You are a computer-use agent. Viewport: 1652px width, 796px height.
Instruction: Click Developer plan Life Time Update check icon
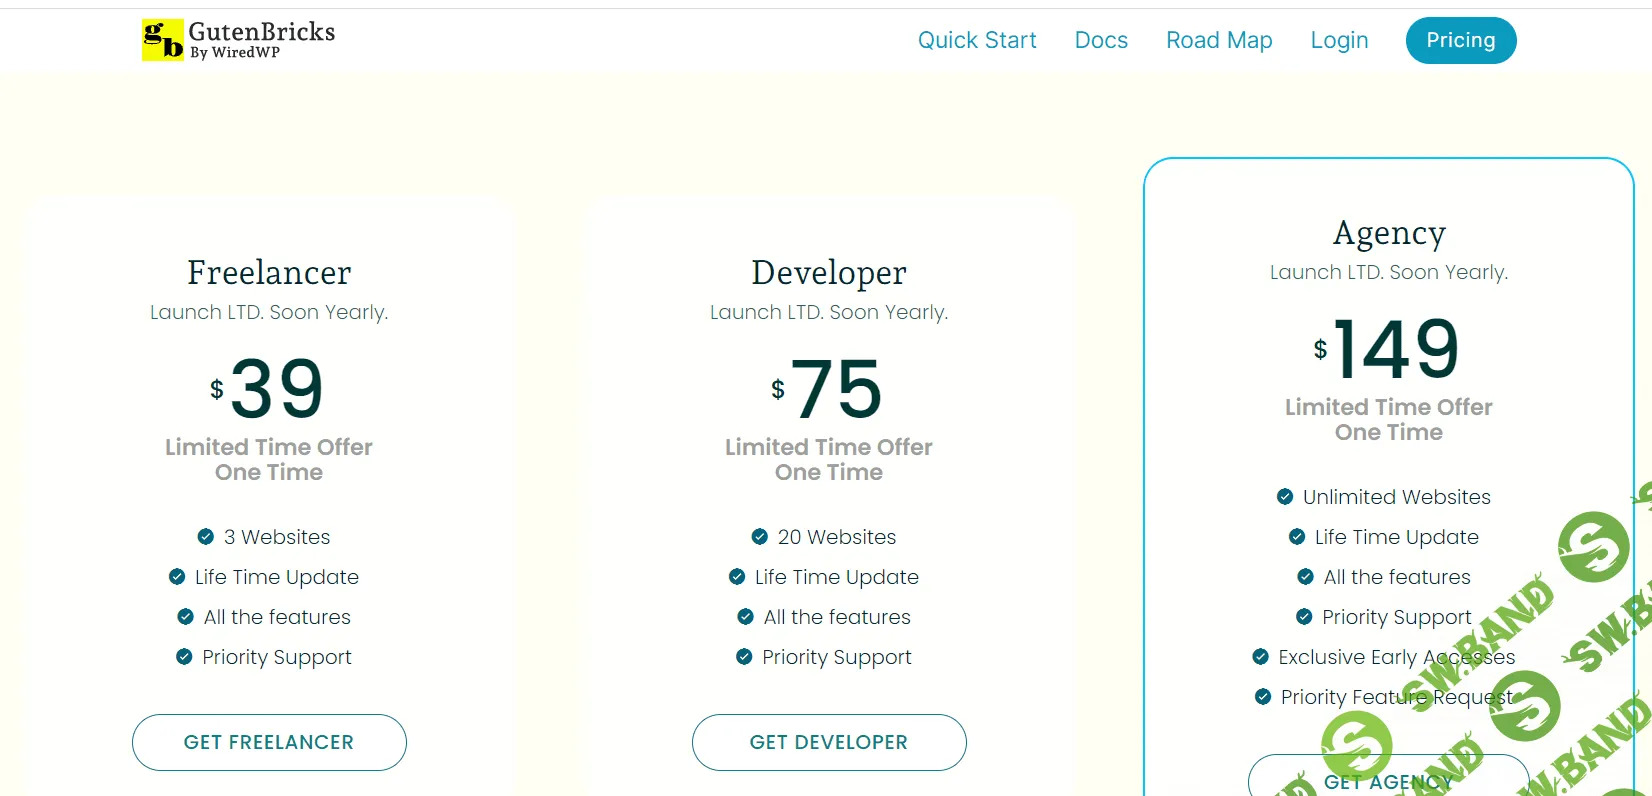point(737,577)
